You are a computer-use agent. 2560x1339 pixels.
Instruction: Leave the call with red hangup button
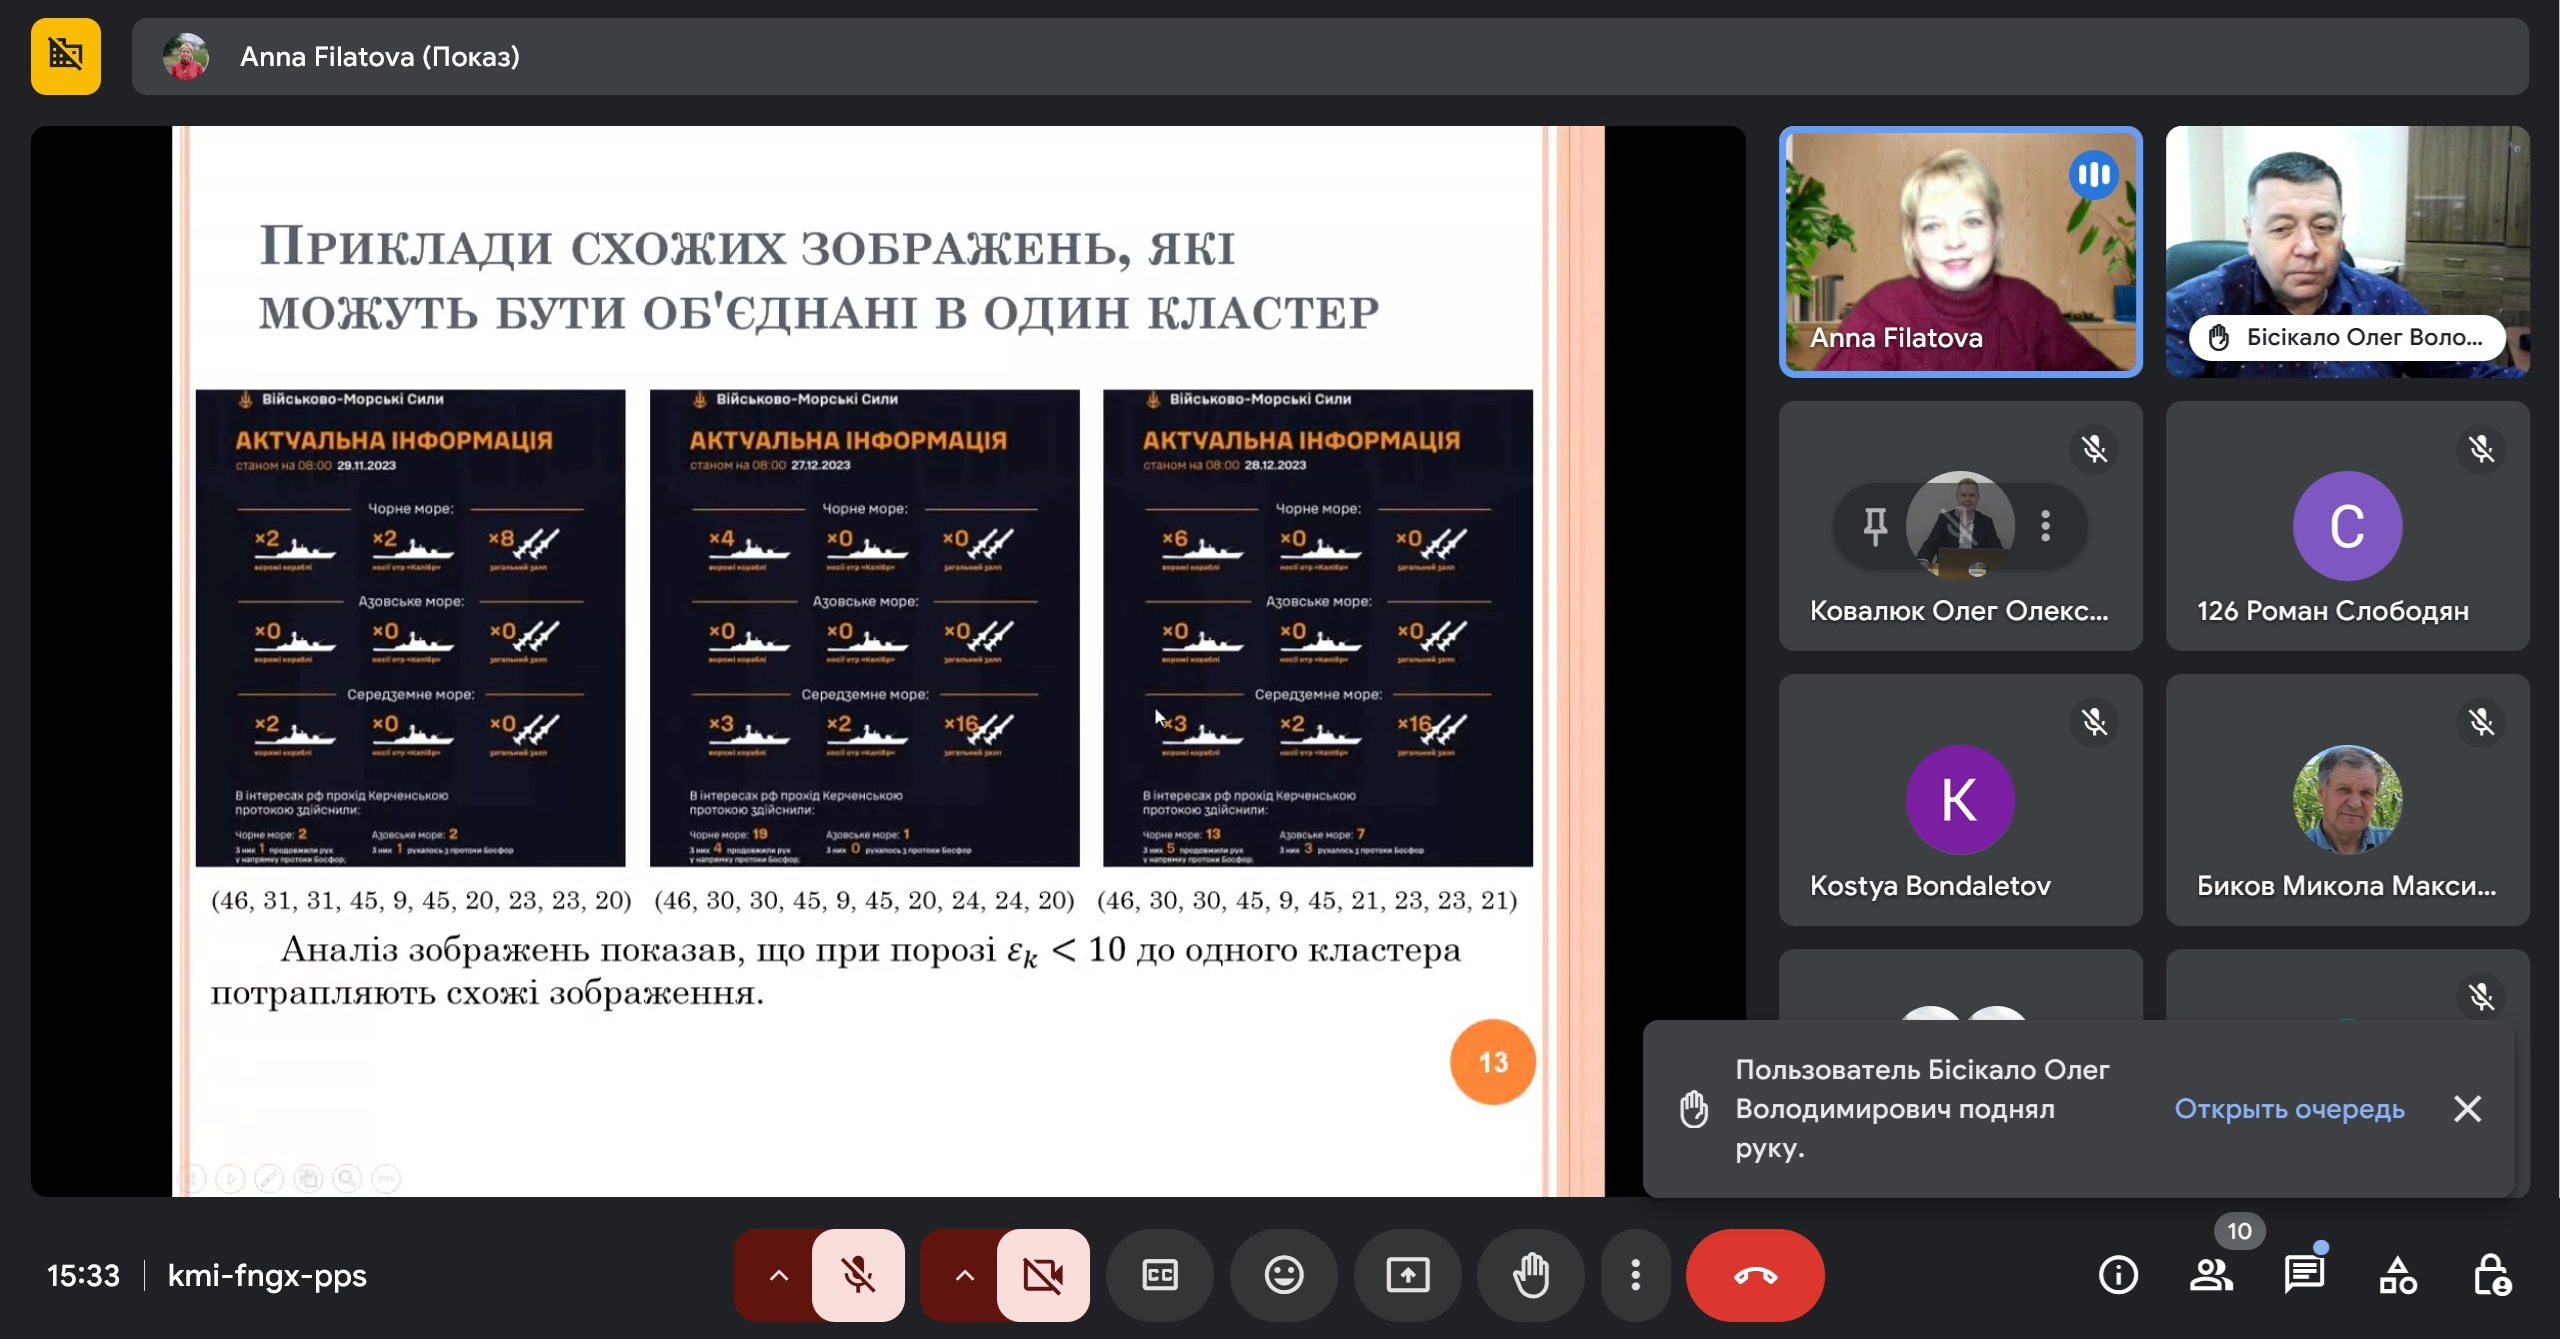click(x=1755, y=1275)
